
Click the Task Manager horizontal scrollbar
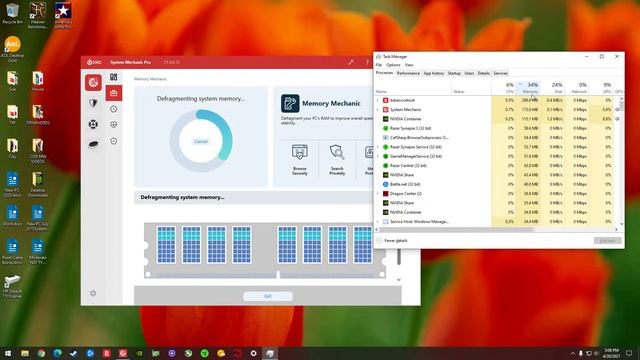pos(456,230)
